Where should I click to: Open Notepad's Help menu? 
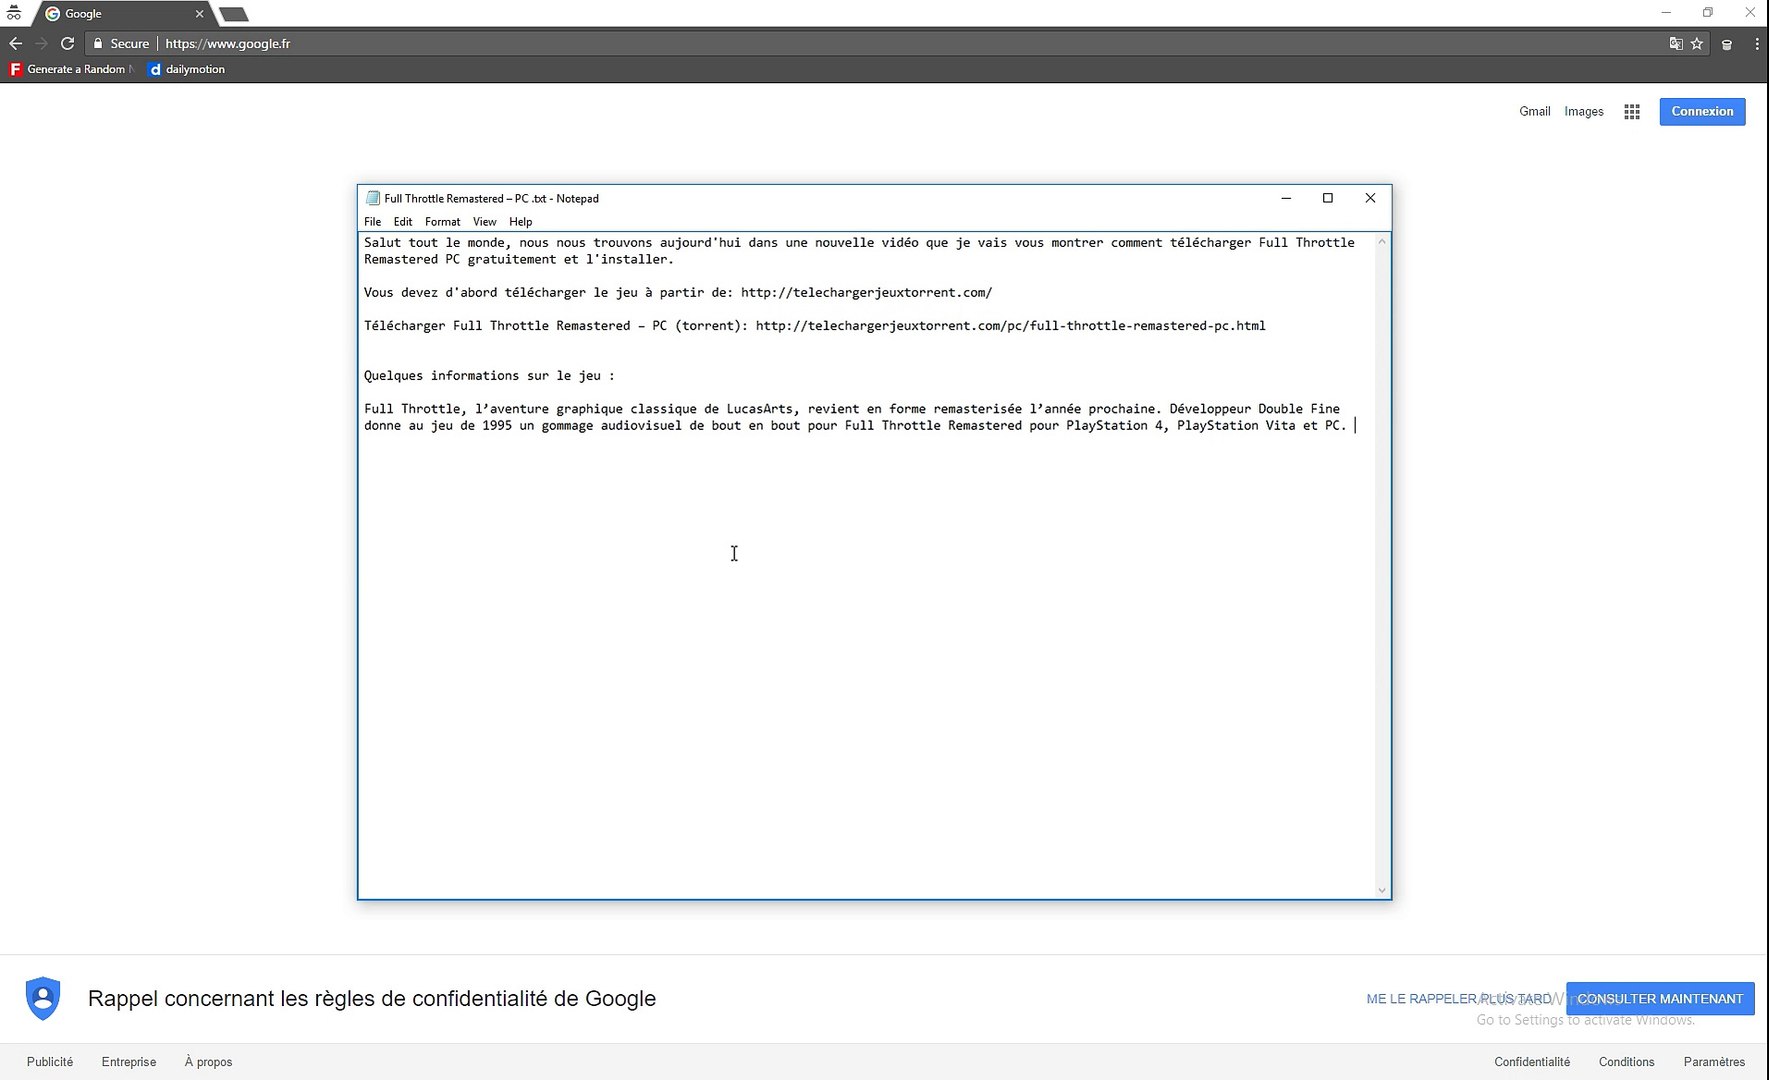pyautogui.click(x=520, y=222)
